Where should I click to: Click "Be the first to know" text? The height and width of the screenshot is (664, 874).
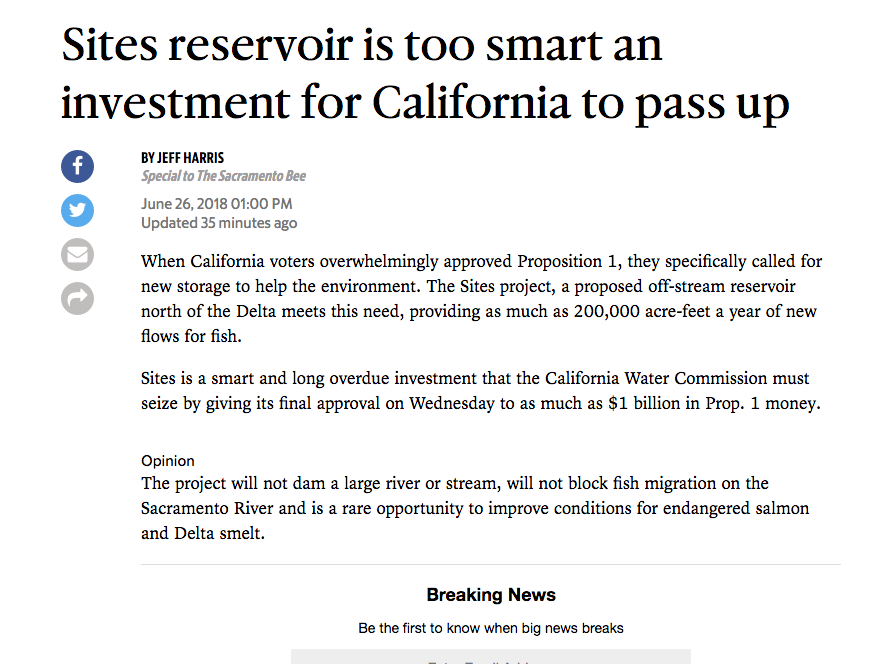tap(491, 628)
